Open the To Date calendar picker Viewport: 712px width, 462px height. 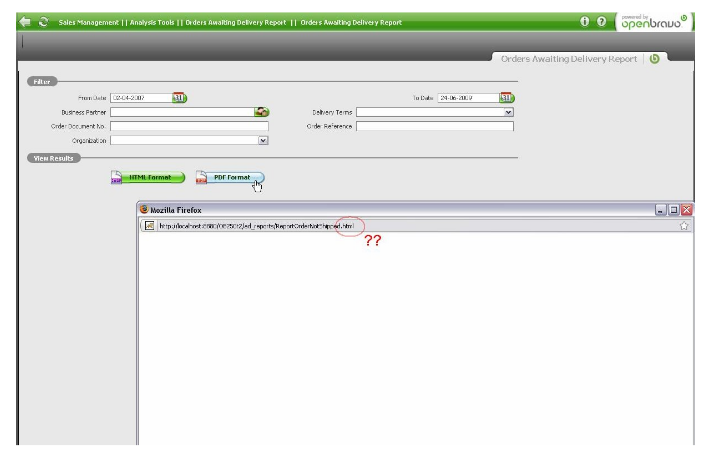coord(506,98)
